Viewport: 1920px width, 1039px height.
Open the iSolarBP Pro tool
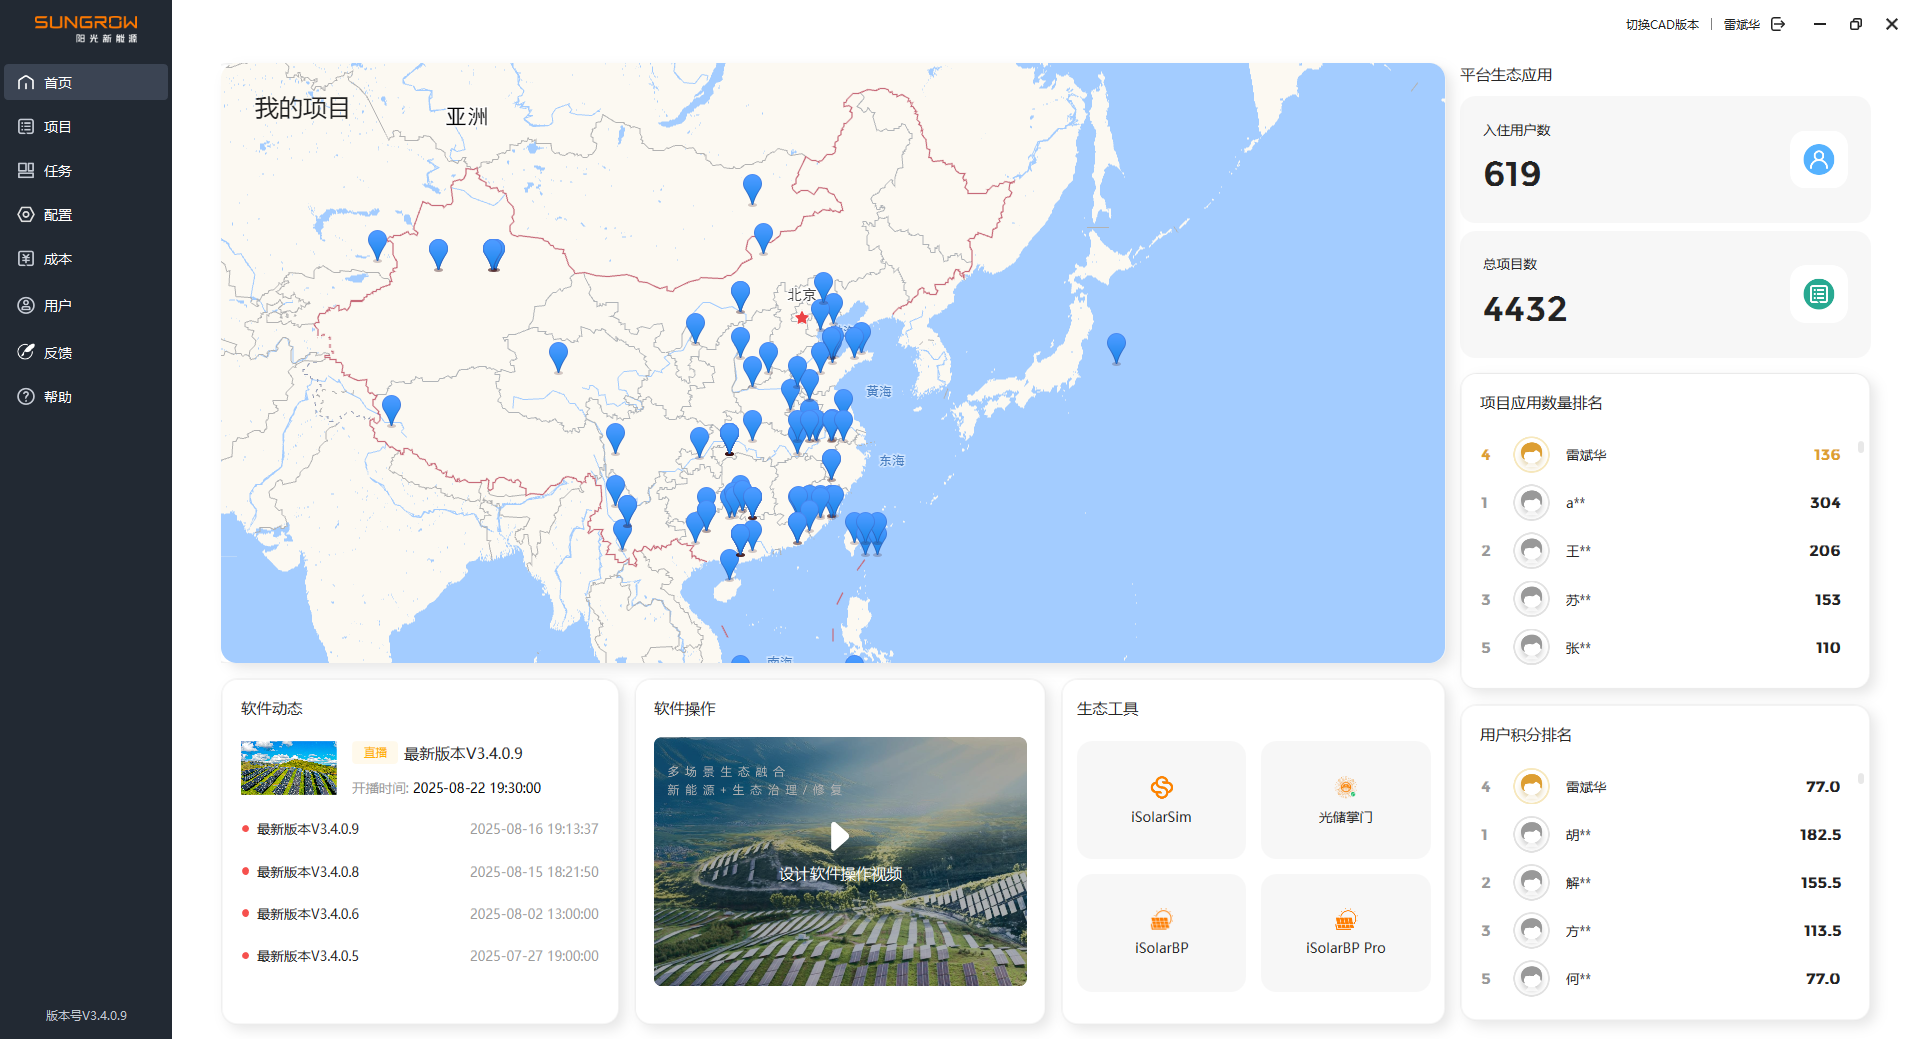pos(1345,932)
